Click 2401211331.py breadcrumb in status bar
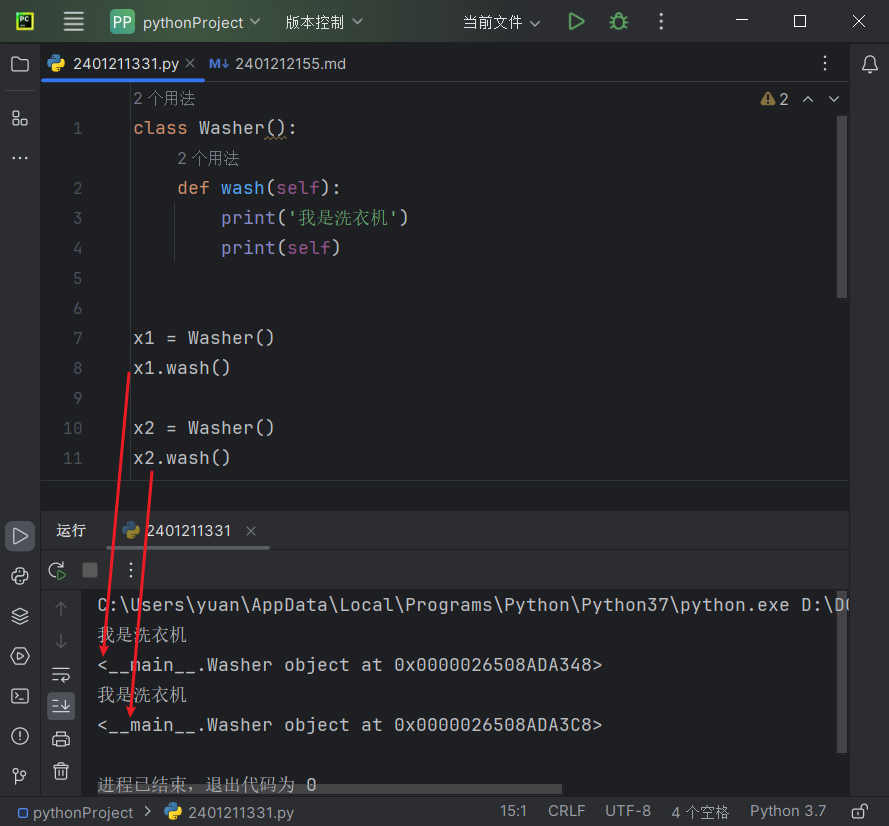The width and height of the screenshot is (889, 826). [x=230, y=812]
